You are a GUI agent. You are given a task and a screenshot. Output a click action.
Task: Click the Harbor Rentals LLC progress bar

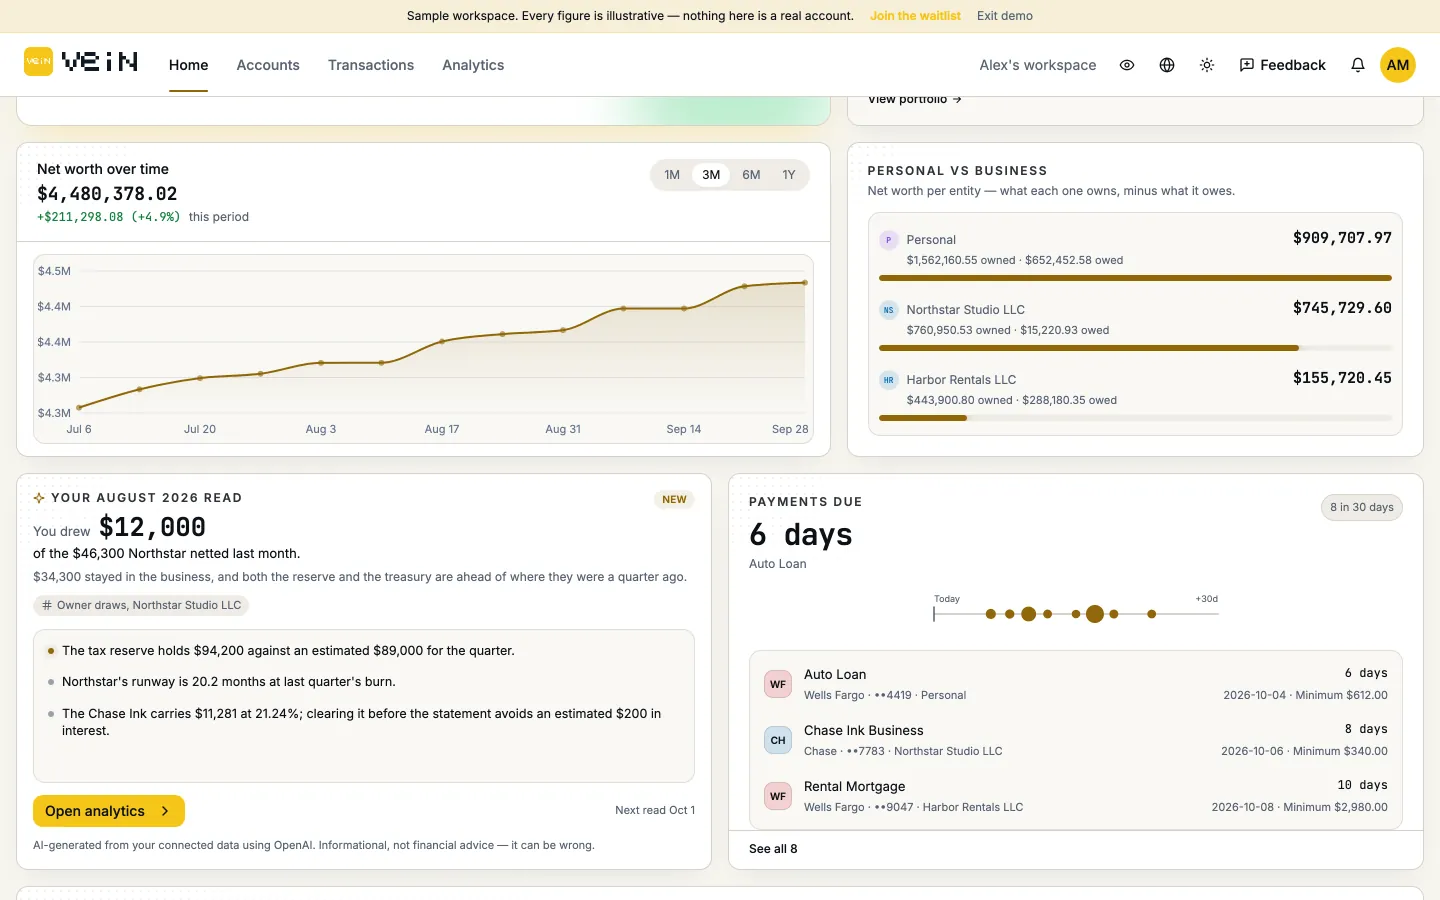pos(1135,418)
